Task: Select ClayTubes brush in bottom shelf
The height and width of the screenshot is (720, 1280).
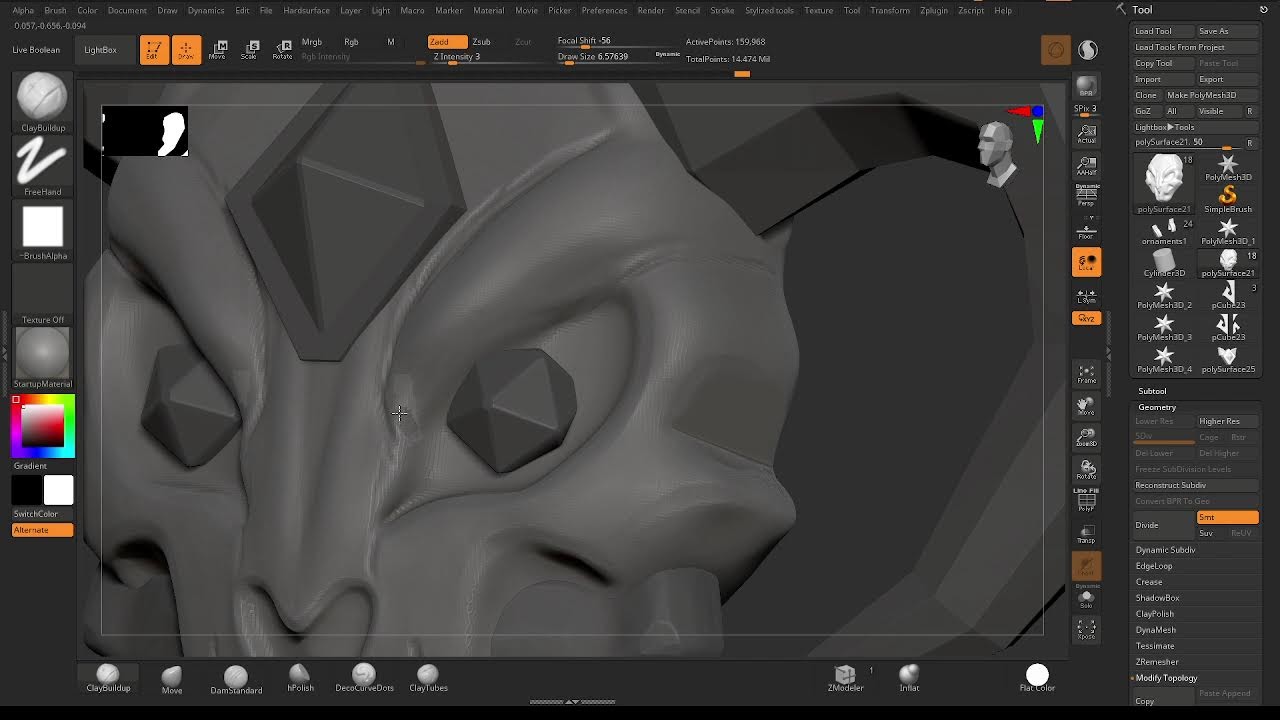Action: tap(428, 679)
